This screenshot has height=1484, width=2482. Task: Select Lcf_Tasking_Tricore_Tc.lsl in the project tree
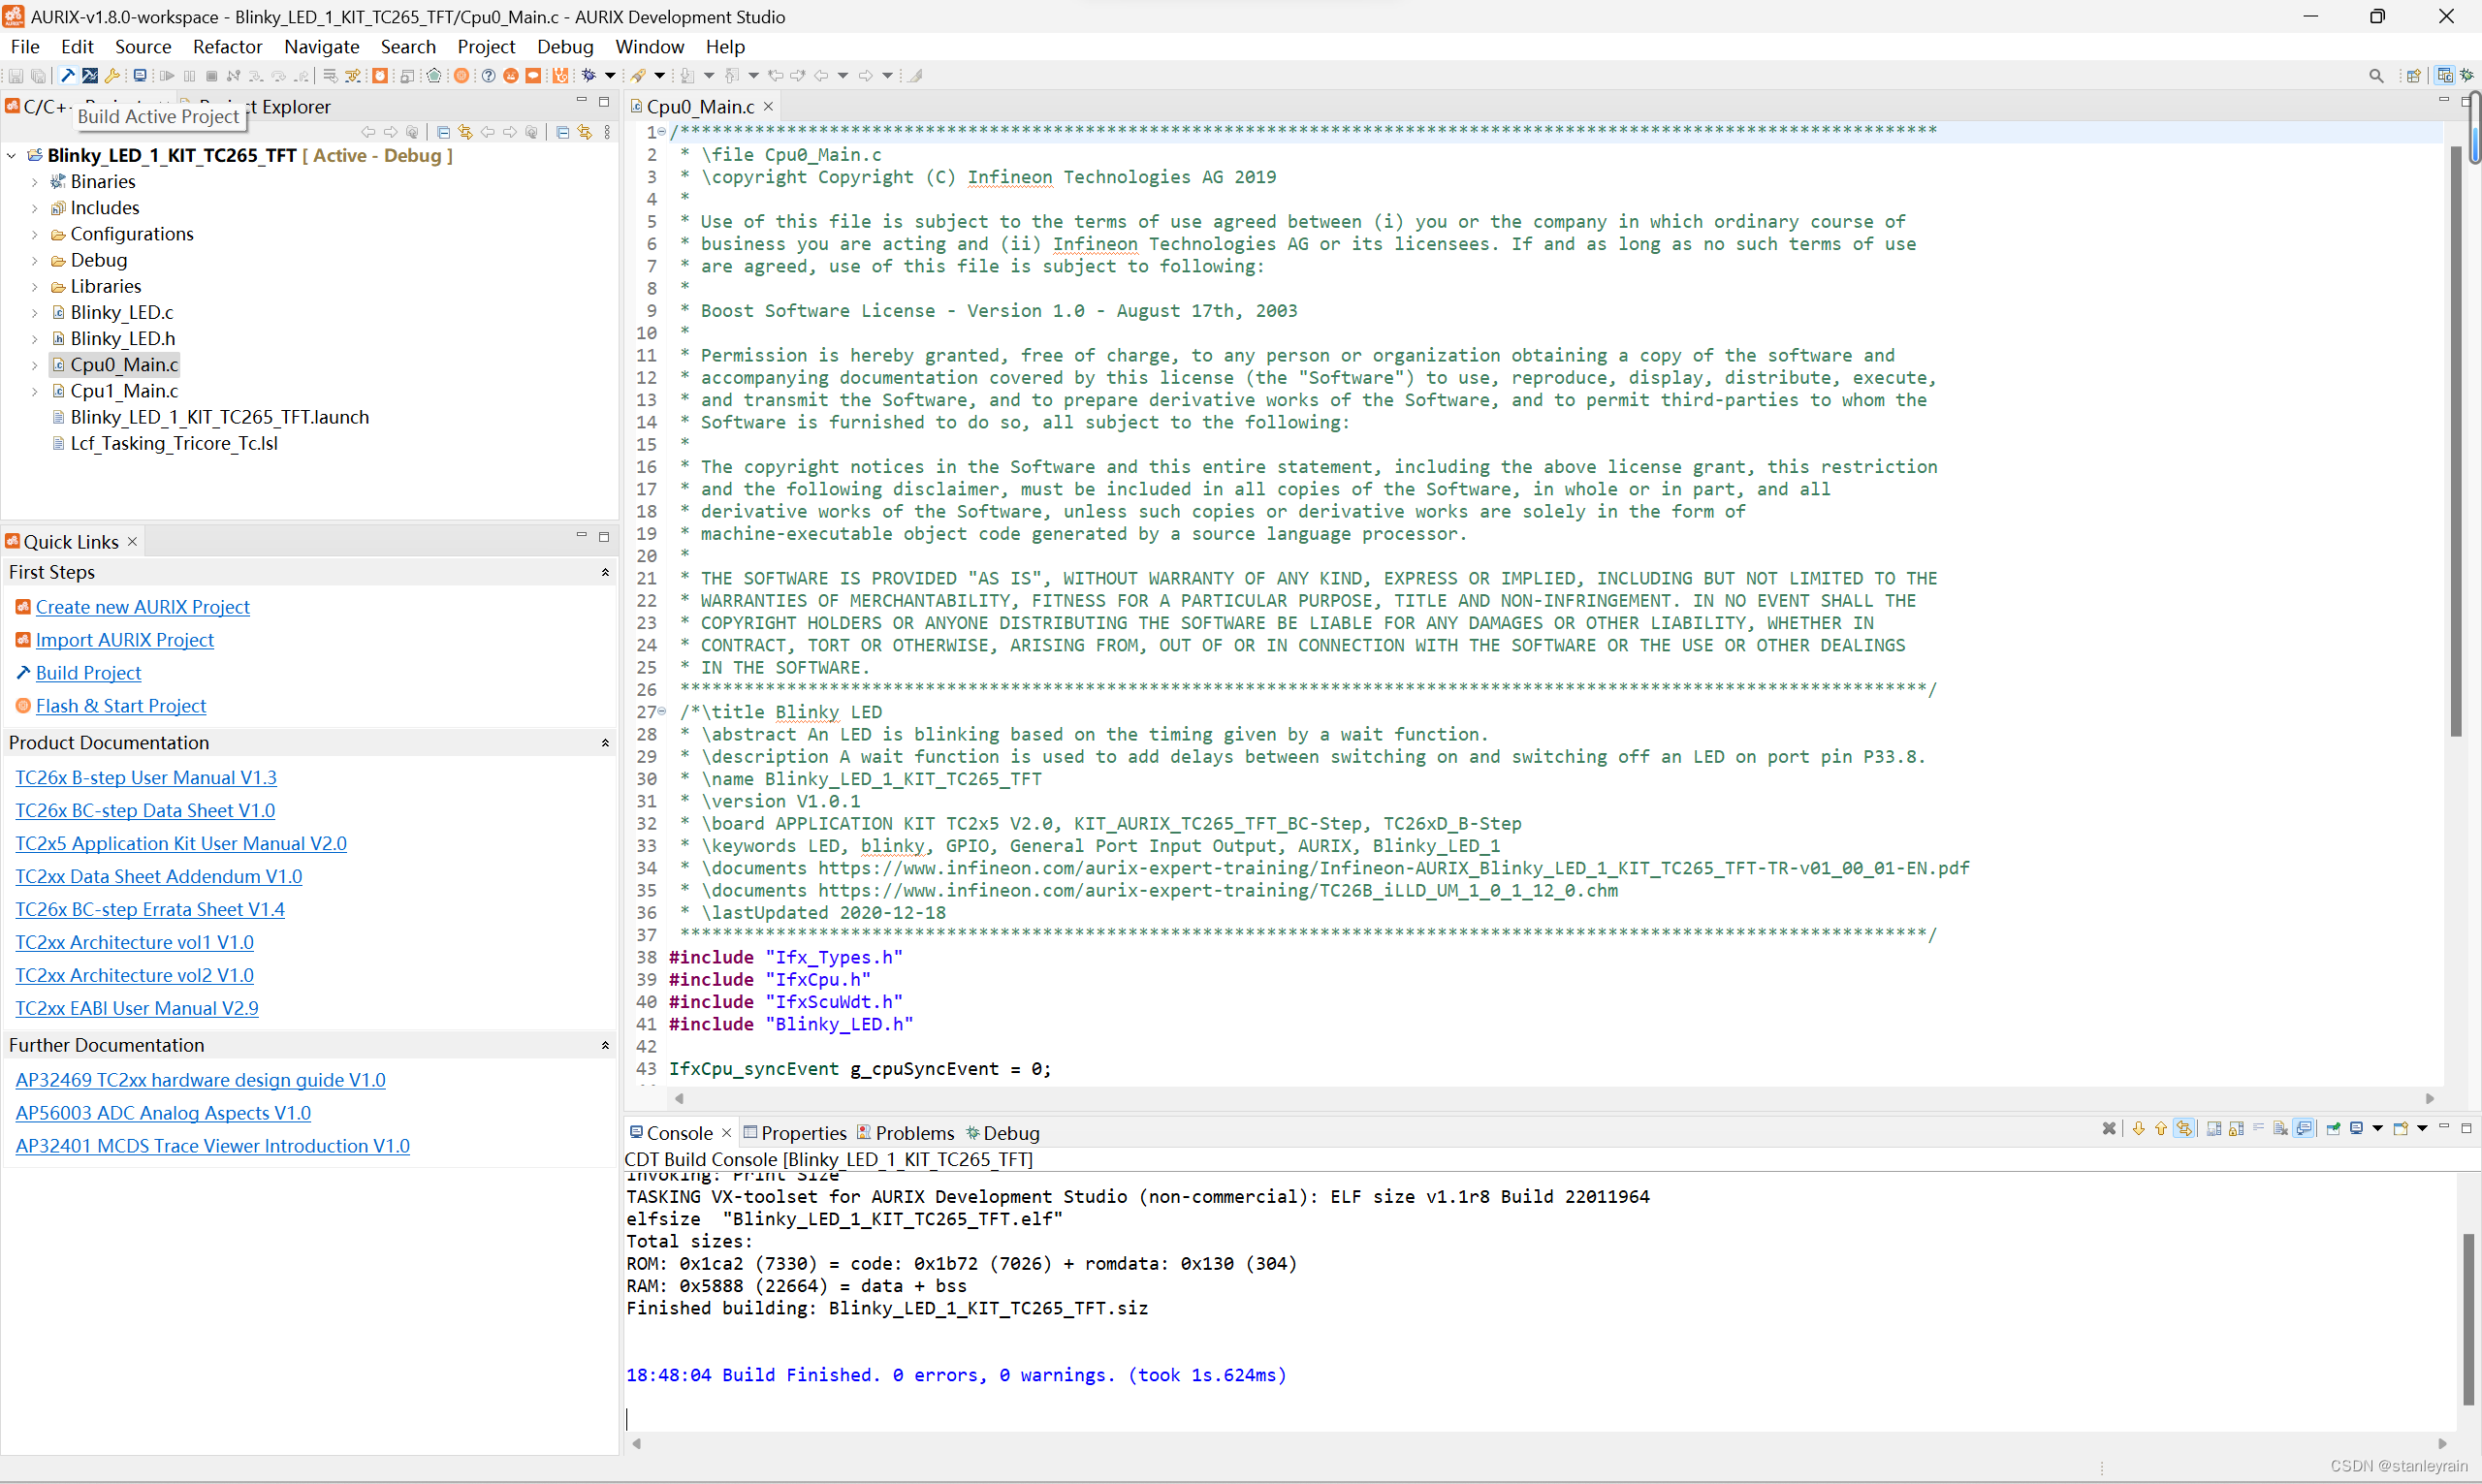click(x=174, y=444)
